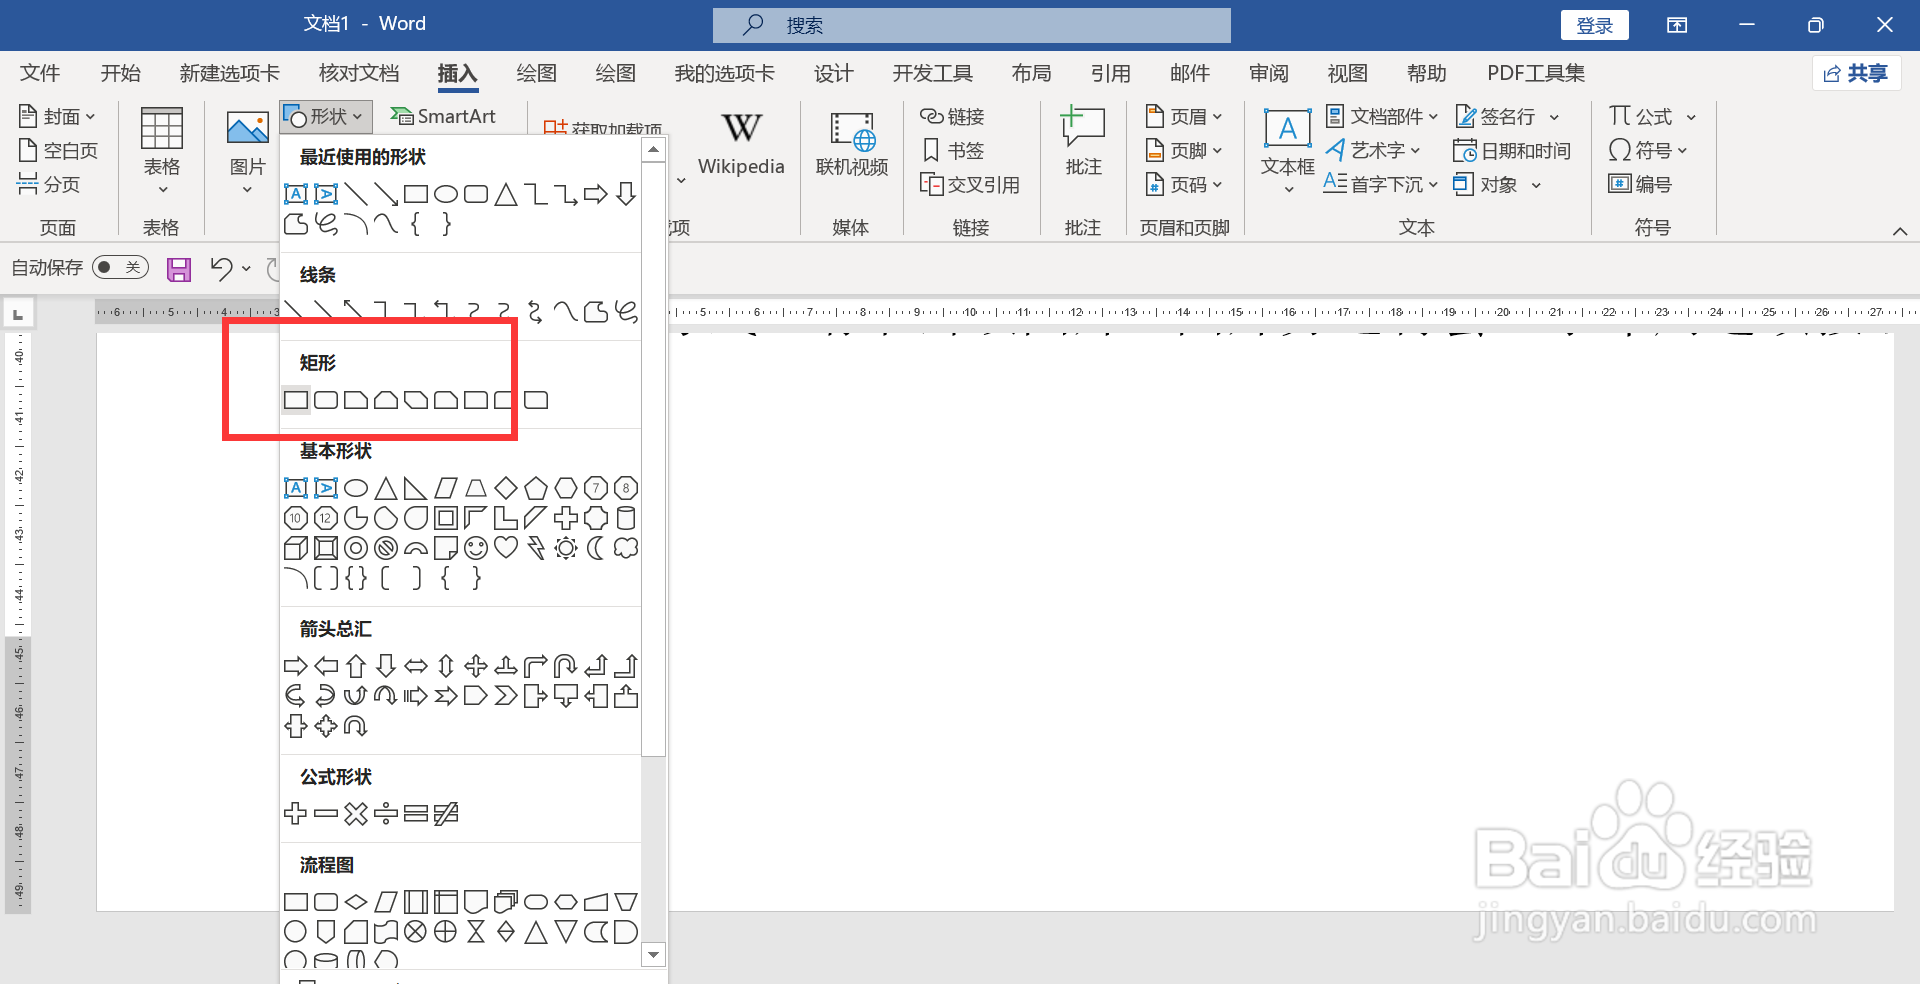Select the diamond decision shape in 流程图

tap(356, 902)
